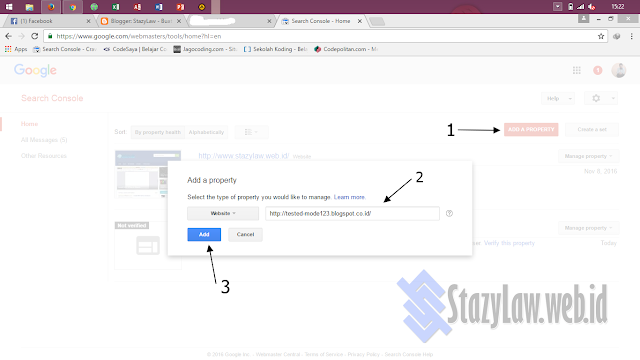Open PowerPoint from the taskbar
This screenshot has width=640, height=360.
coord(180,7)
